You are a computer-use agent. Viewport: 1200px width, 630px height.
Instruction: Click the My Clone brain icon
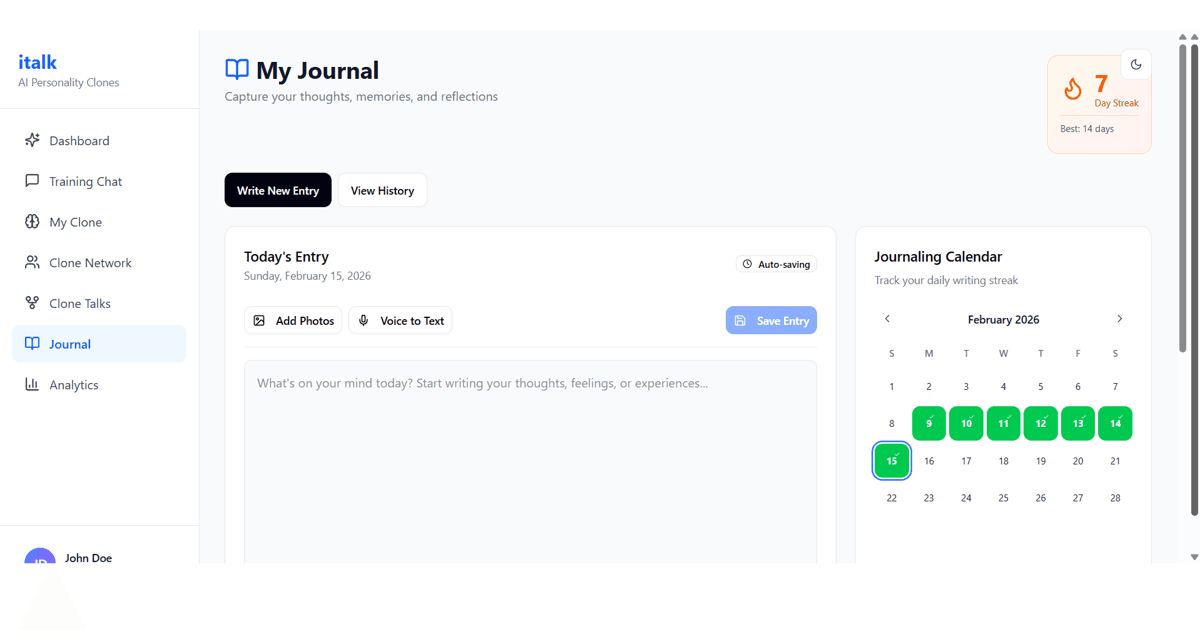pos(32,222)
